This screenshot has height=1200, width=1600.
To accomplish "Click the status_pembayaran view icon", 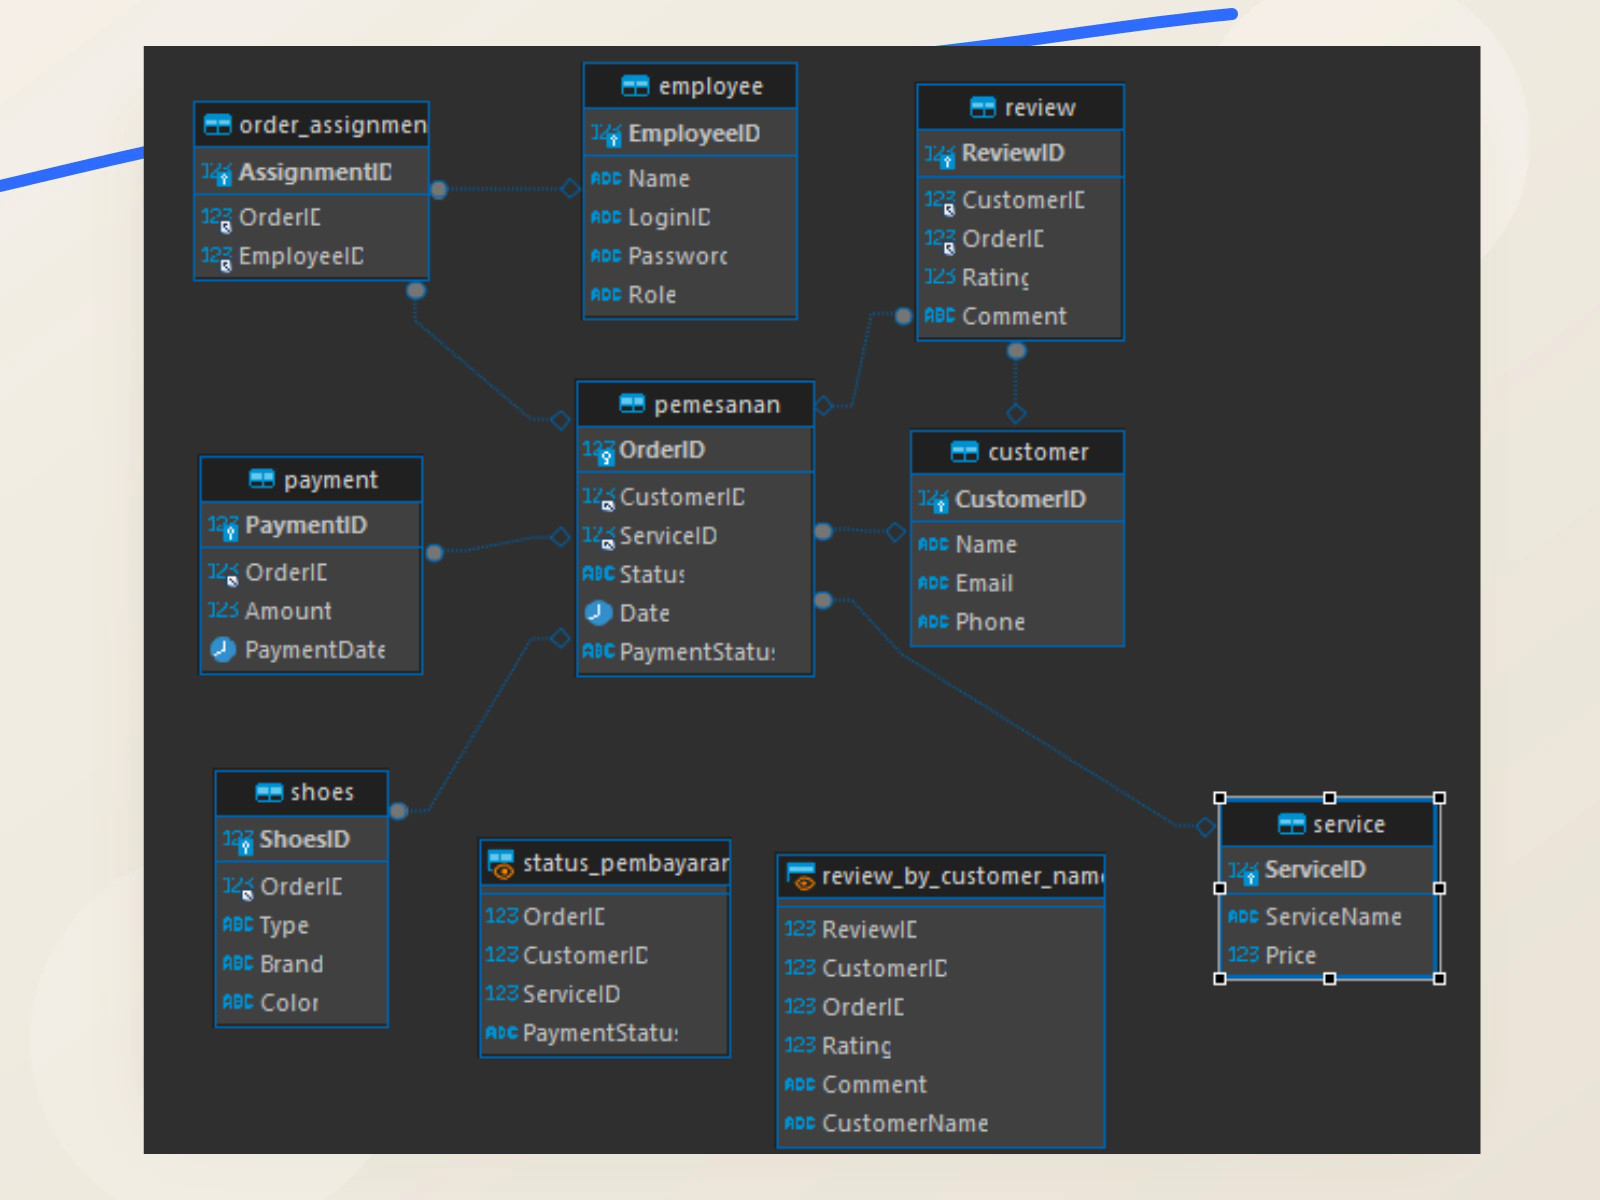I will click(501, 864).
